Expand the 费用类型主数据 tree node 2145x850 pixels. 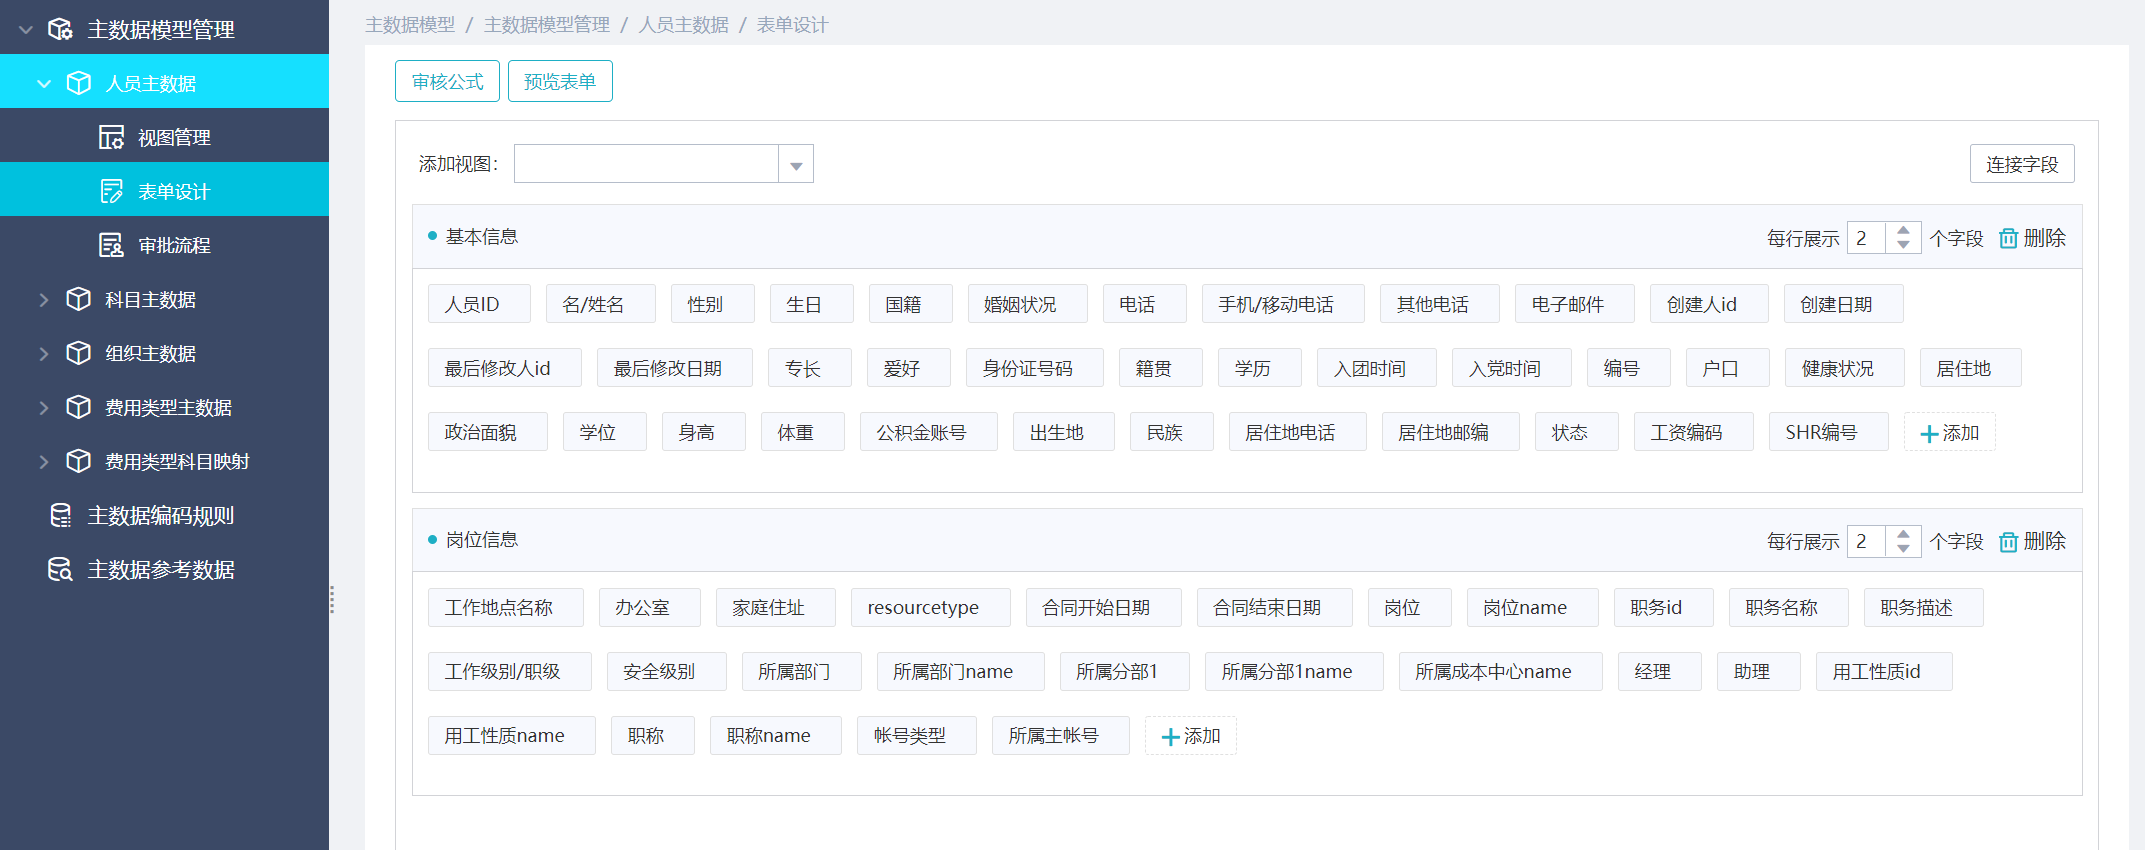click(x=44, y=407)
